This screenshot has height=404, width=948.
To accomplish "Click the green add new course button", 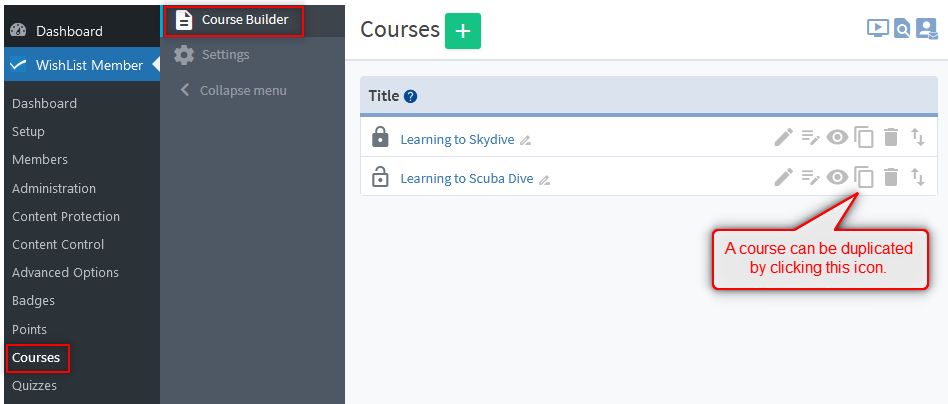I will pyautogui.click(x=462, y=31).
